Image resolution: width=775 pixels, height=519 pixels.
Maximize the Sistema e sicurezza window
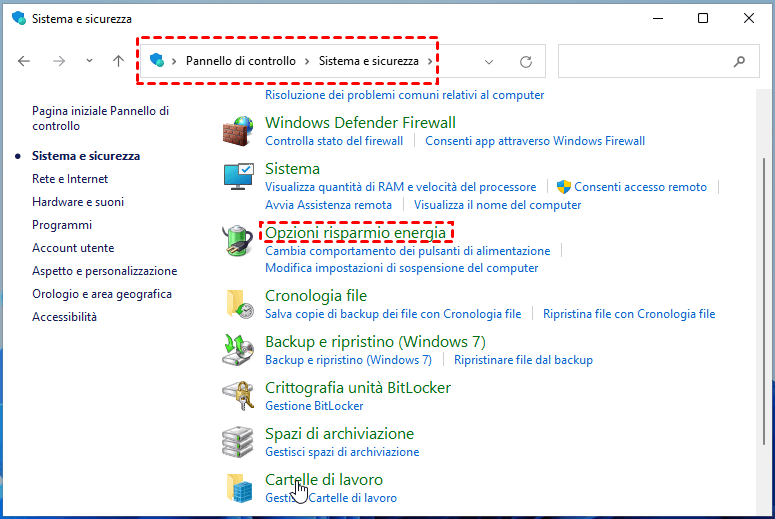pos(703,18)
